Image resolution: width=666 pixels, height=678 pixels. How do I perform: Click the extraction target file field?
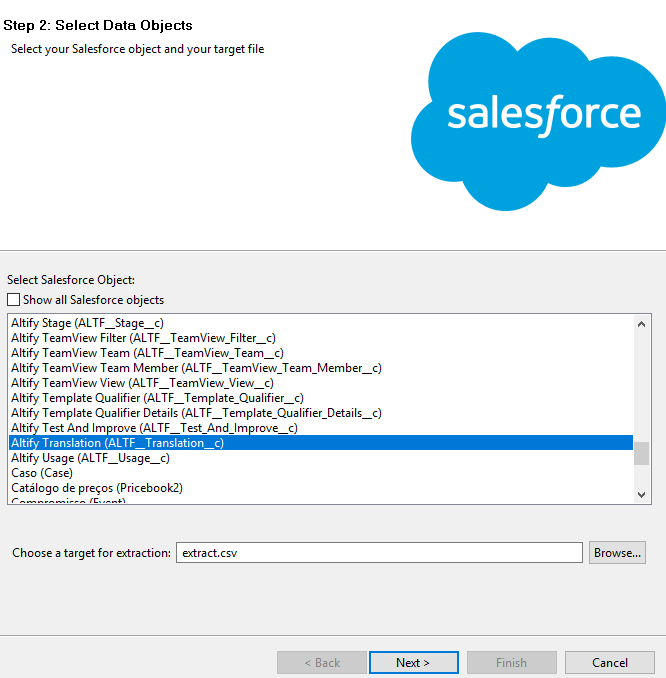(379, 553)
